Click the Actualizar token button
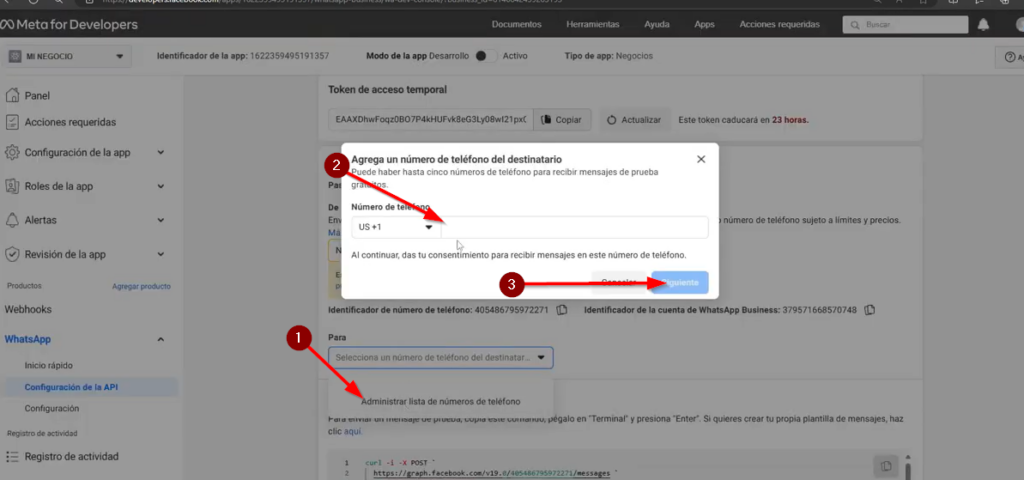The width and height of the screenshot is (1024, 480). (635, 120)
